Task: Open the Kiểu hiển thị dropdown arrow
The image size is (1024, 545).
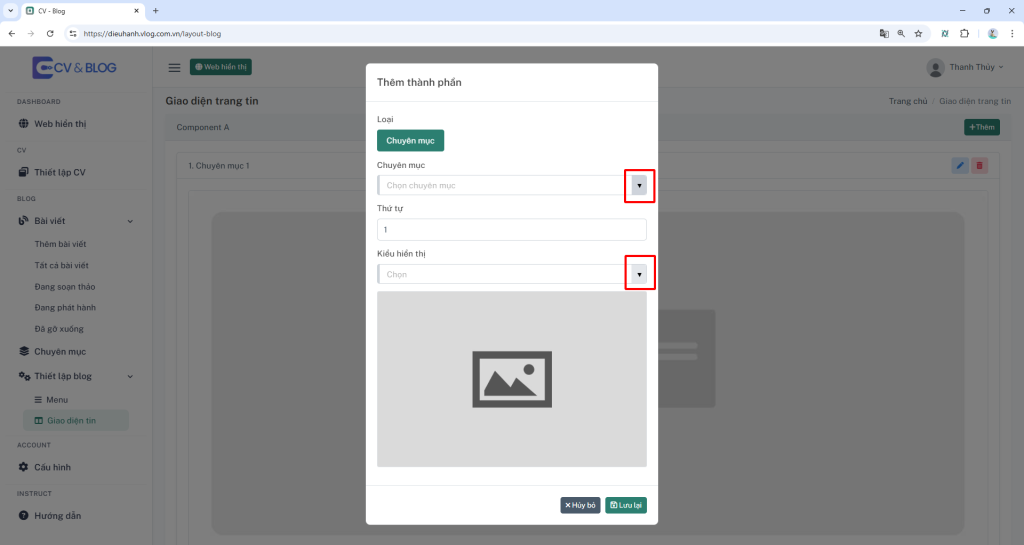Action: click(x=639, y=274)
